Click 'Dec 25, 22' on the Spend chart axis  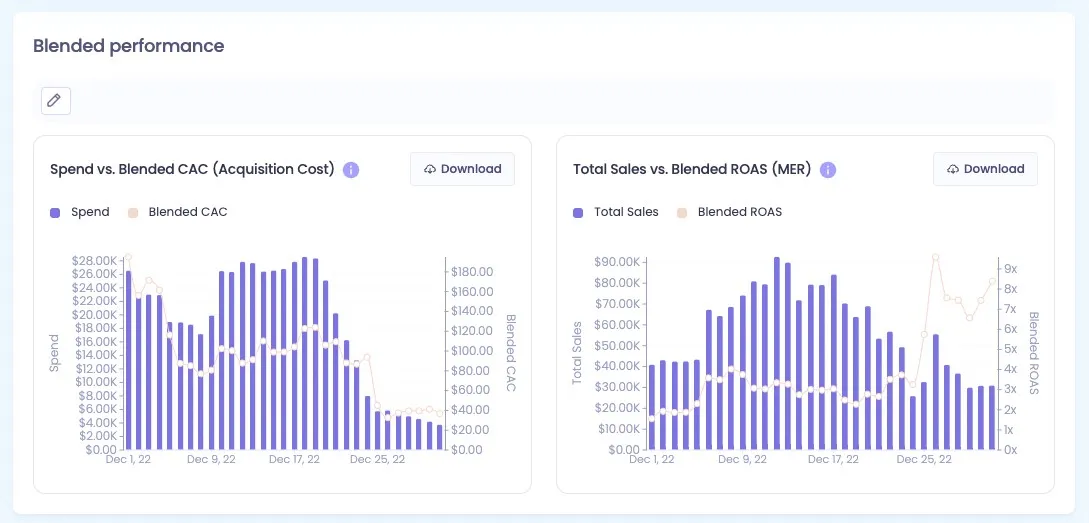coord(377,460)
